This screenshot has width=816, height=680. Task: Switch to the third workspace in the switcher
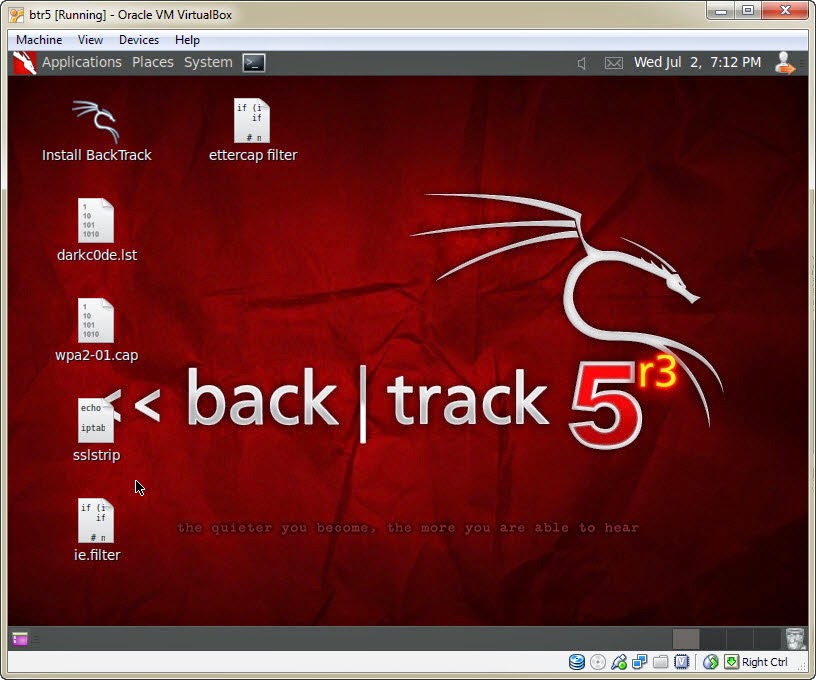pyautogui.click(x=740, y=638)
